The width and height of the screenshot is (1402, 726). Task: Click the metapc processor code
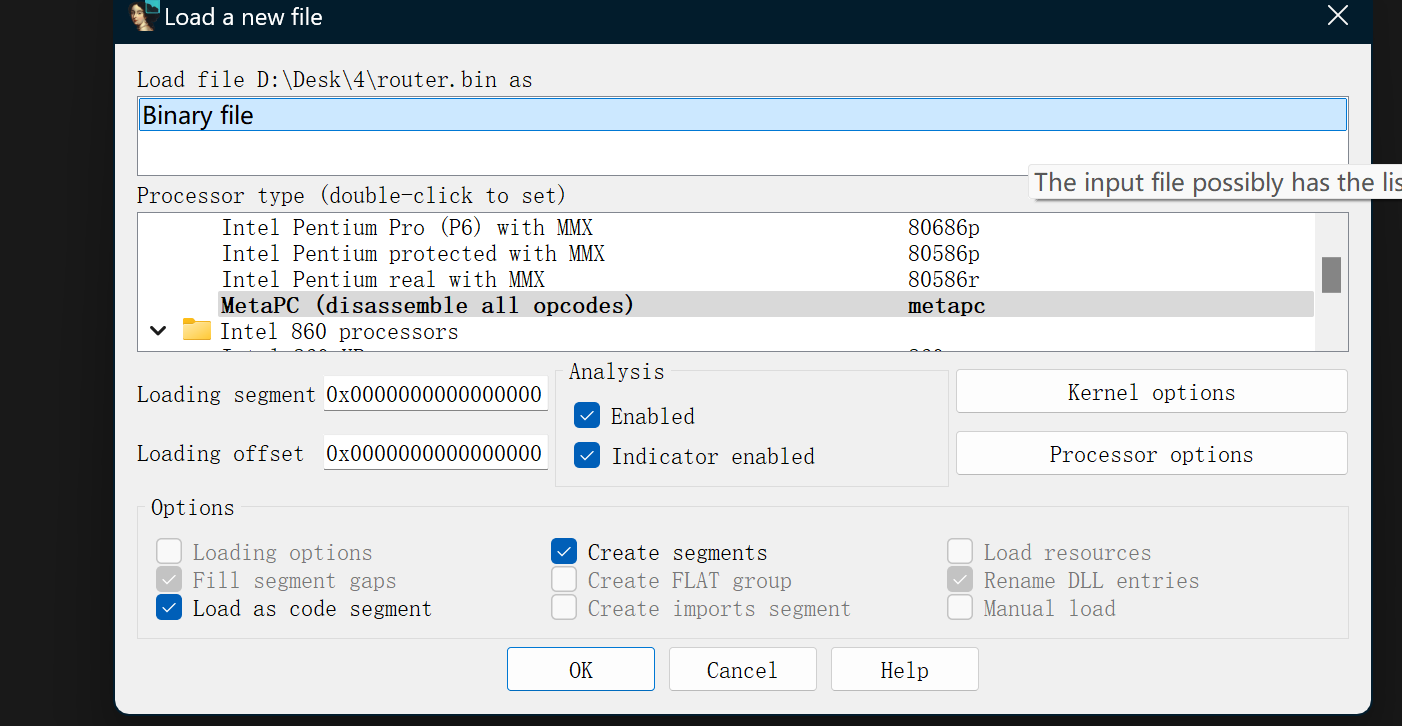tap(946, 305)
